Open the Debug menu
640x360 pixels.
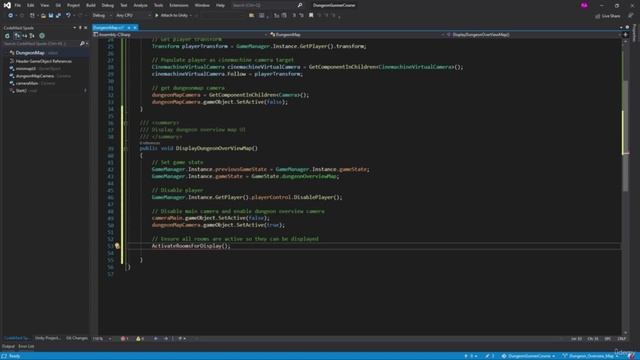click(x=108, y=5)
